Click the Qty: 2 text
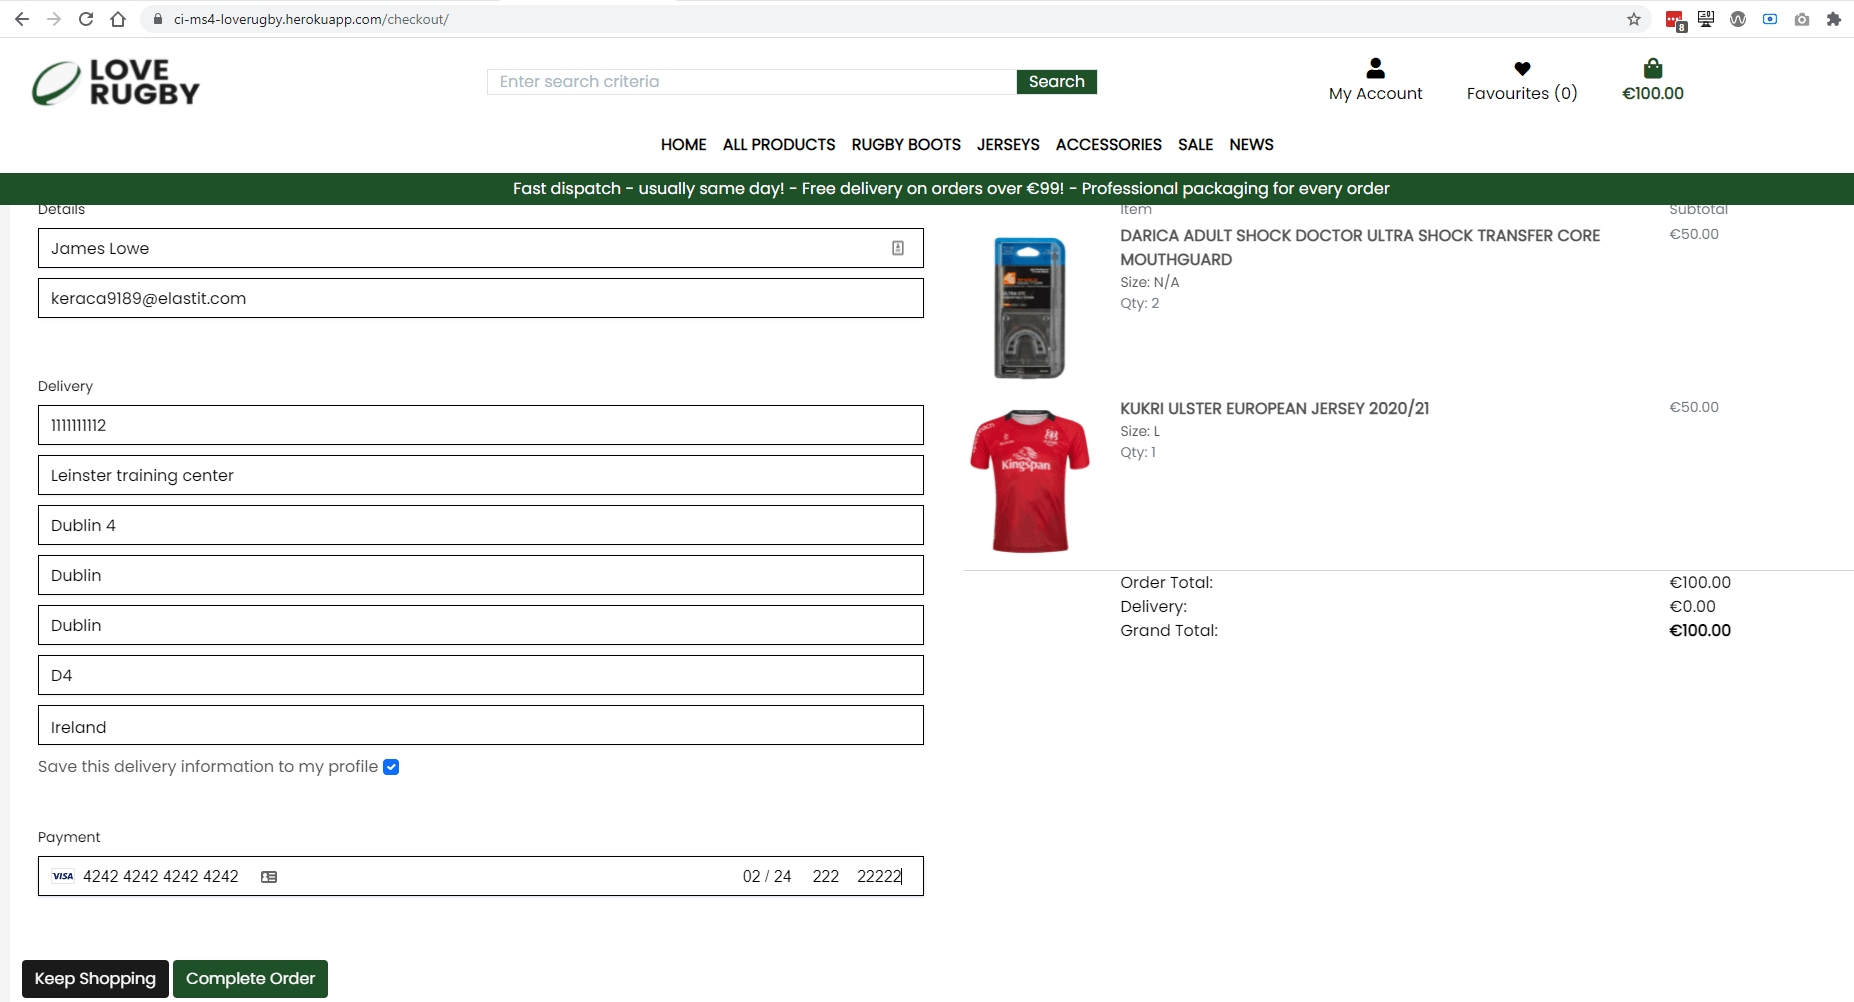This screenshot has height=1002, width=1854. [x=1140, y=304]
